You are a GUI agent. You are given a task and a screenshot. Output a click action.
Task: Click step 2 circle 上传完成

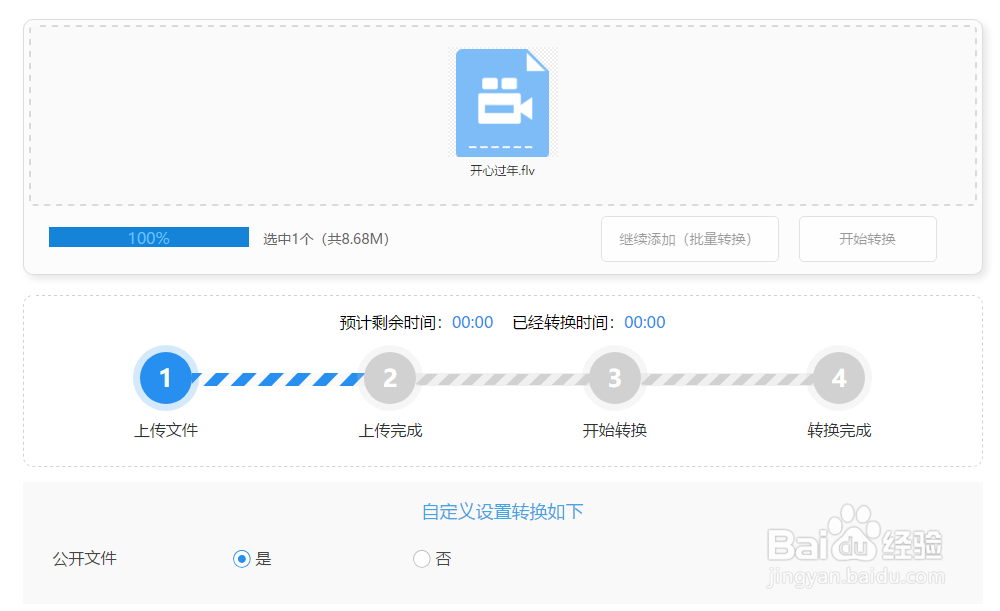tap(390, 378)
